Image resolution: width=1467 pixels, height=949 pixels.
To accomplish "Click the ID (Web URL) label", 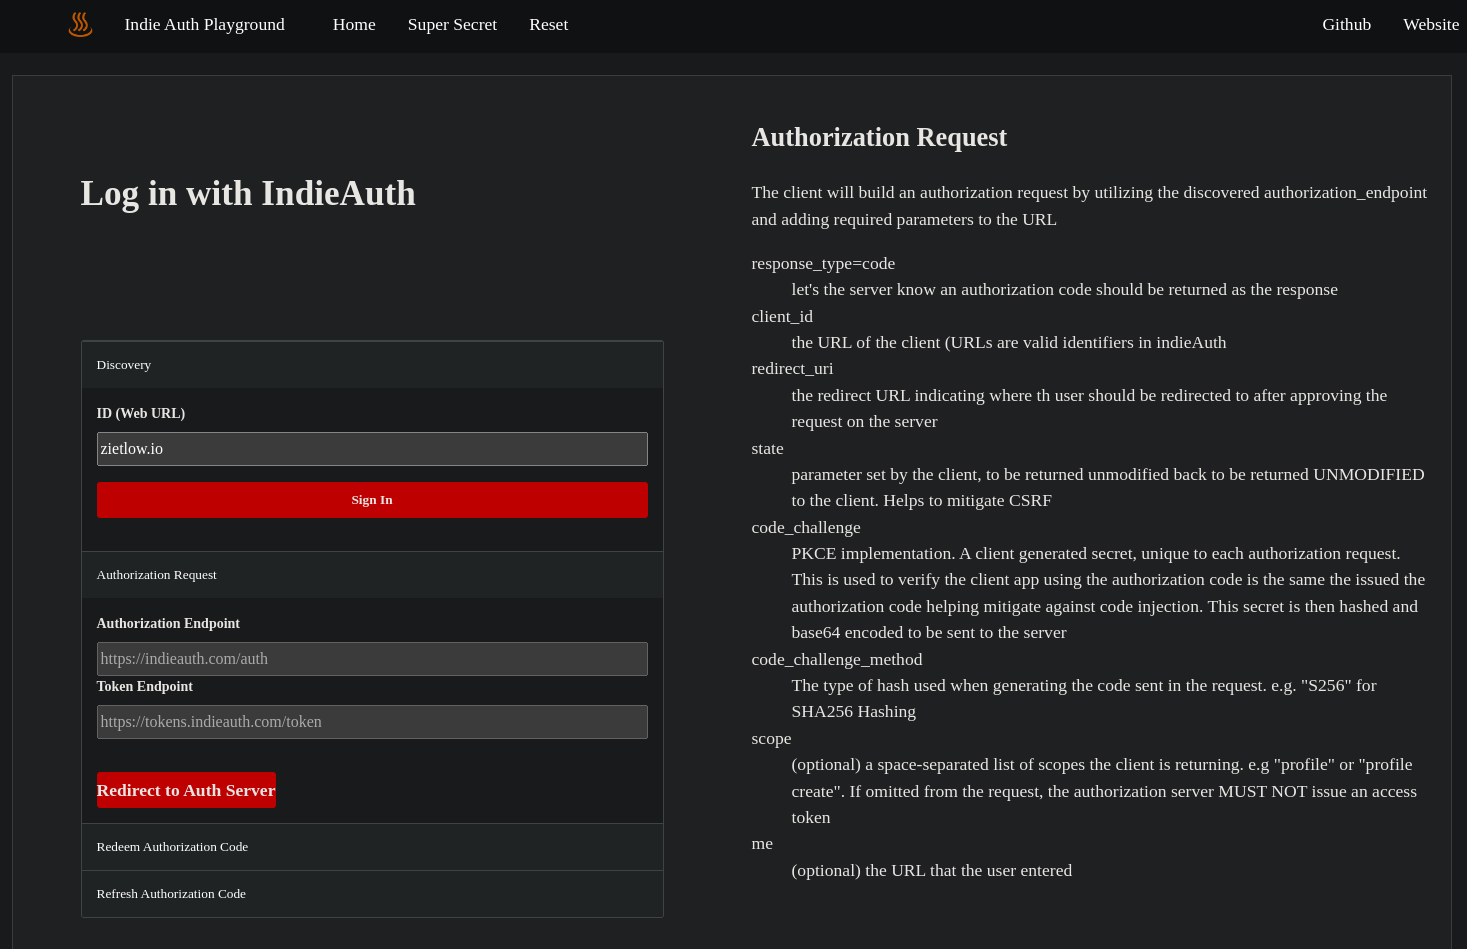I will tap(141, 413).
